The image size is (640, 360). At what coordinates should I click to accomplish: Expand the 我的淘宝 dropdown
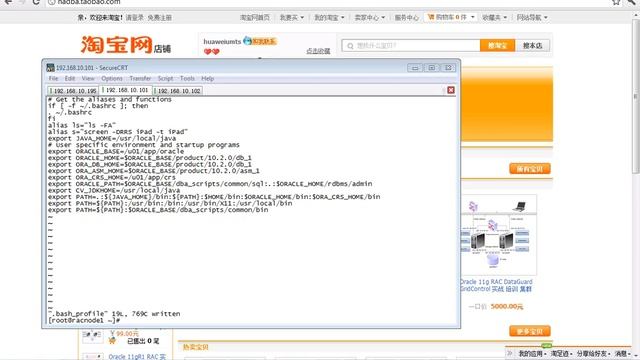click(x=329, y=17)
